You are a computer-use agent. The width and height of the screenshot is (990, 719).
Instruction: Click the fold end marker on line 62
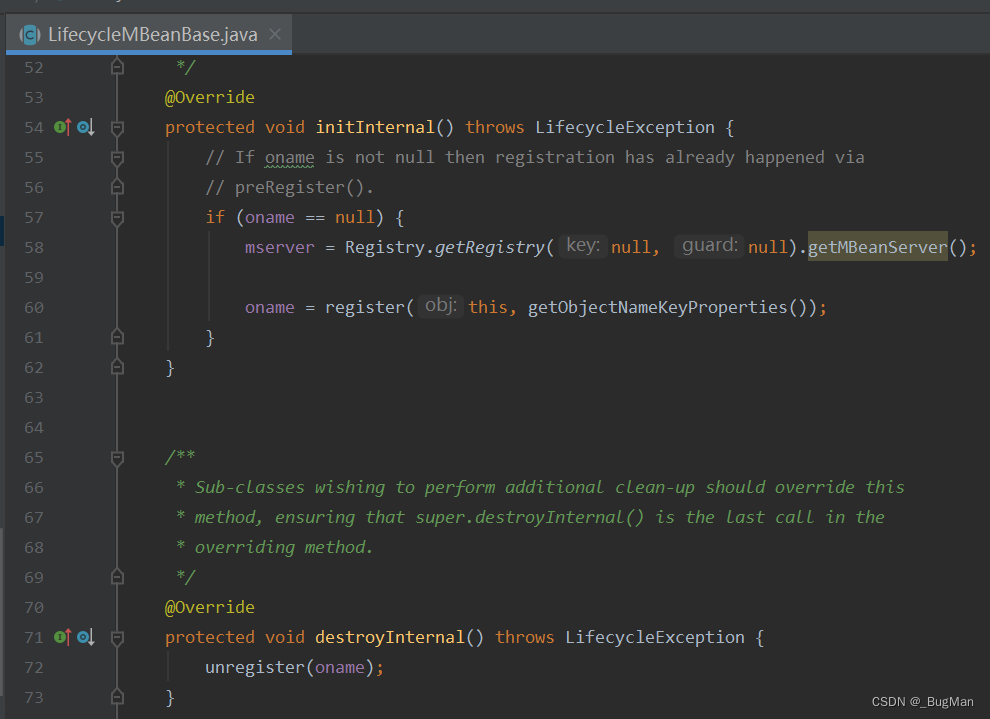tap(117, 367)
